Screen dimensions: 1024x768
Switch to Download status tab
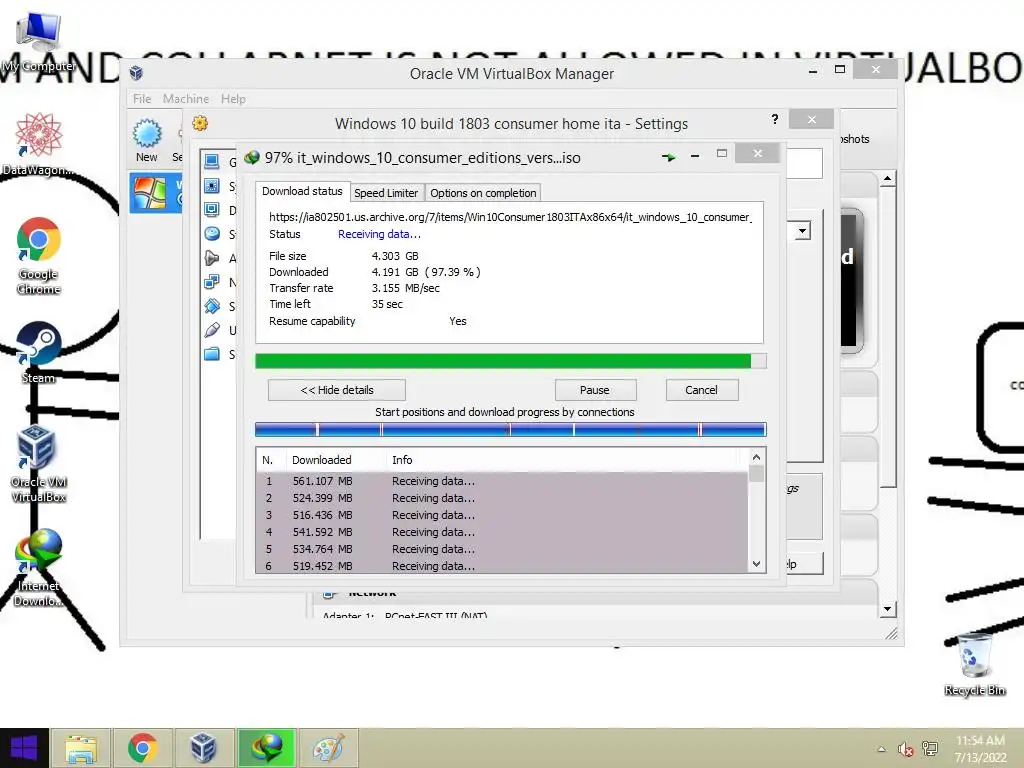click(x=302, y=191)
